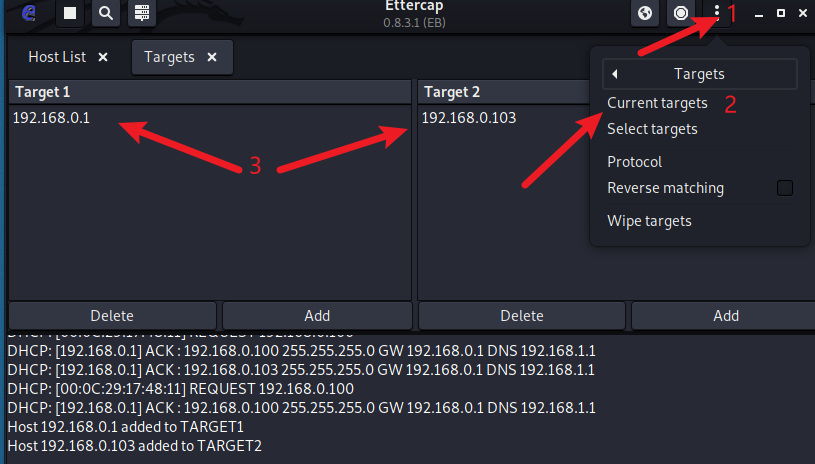
Task: Click the Target 2 column header
Action: pyautogui.click(x=504, y=92)
